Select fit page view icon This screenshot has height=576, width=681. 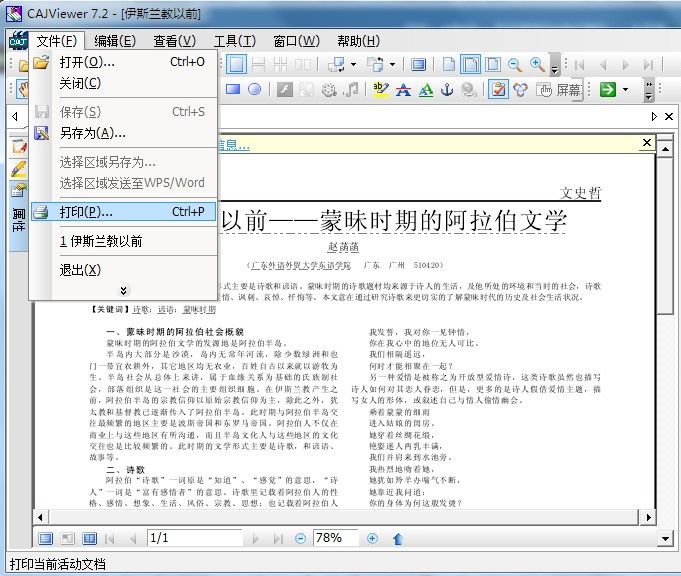coord(493,65)
